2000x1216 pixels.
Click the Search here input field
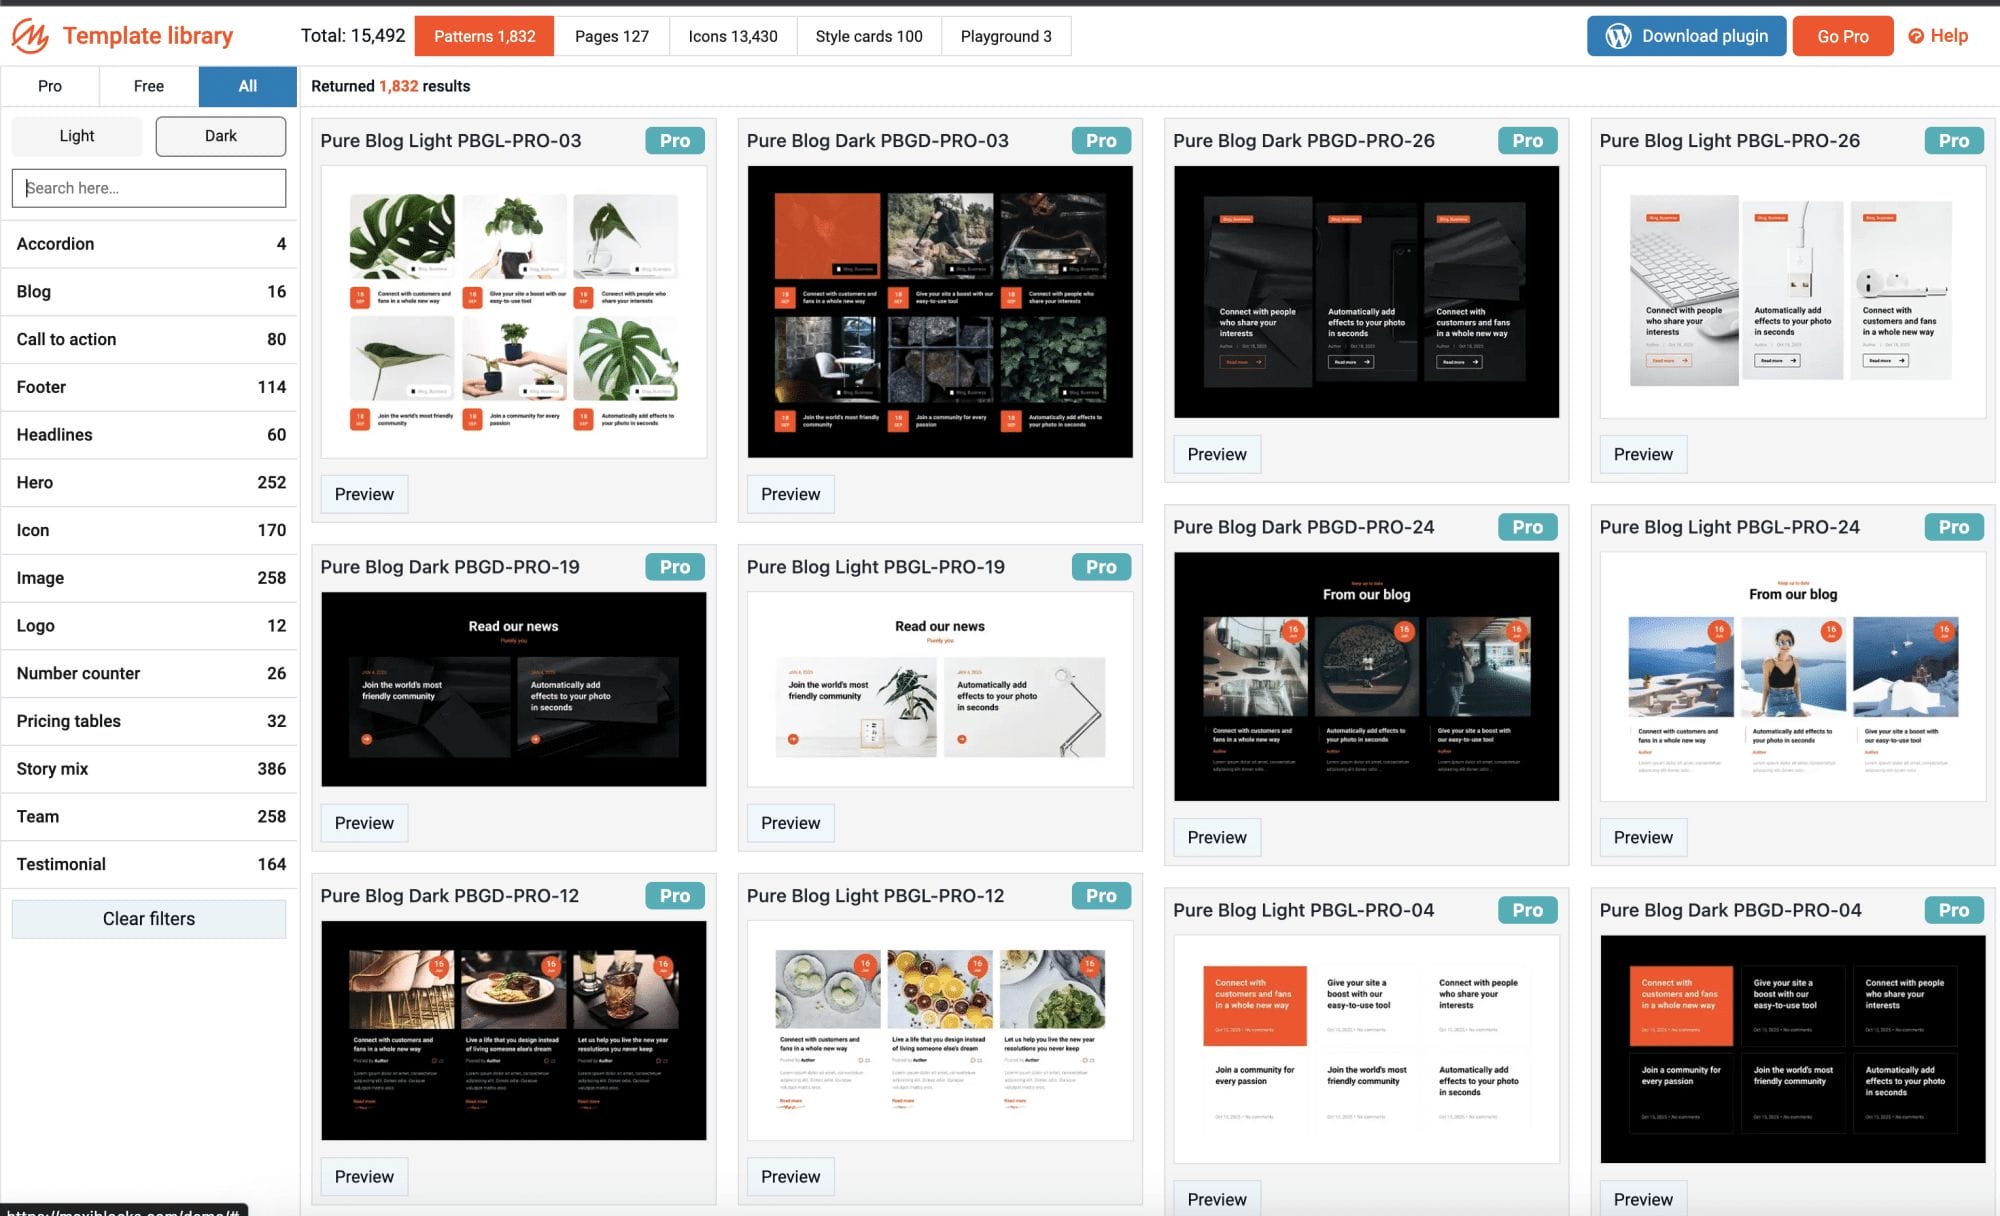point(149,188)
